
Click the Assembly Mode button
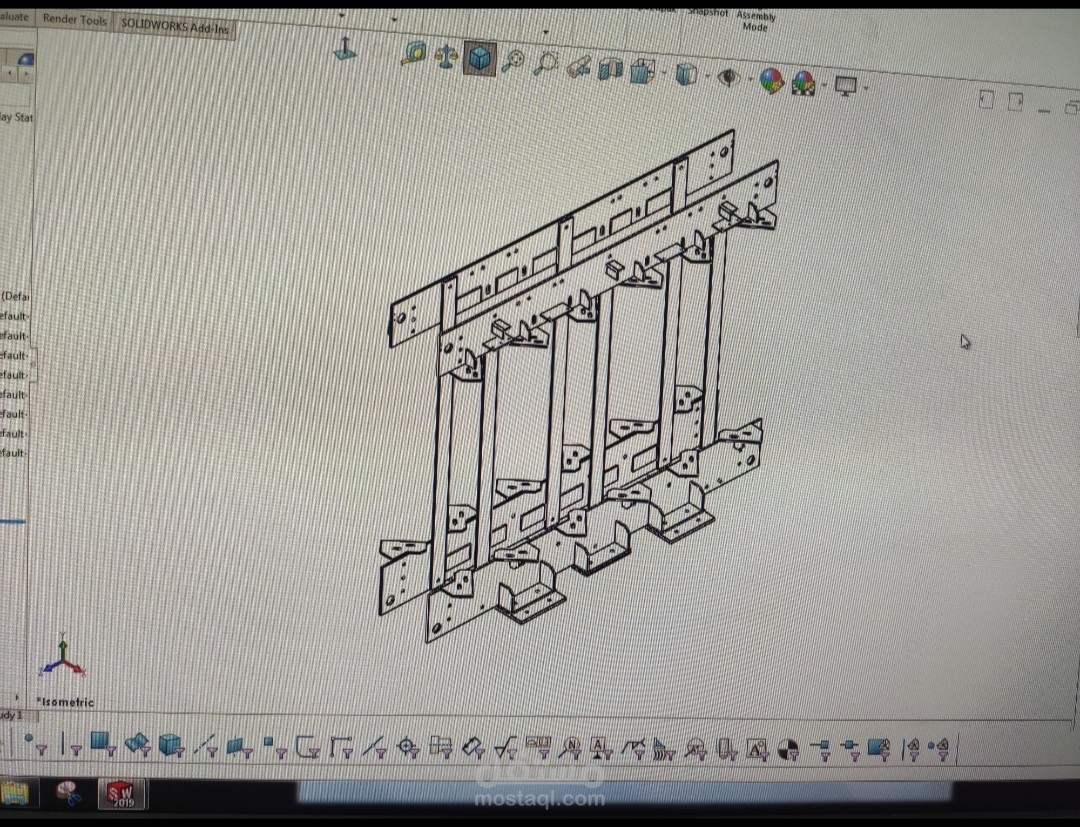click(756, 21)
